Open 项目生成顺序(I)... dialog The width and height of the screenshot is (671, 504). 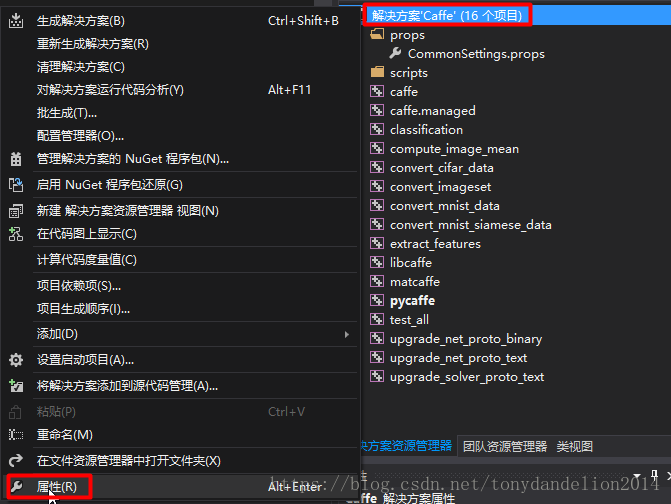pos(83,308)
